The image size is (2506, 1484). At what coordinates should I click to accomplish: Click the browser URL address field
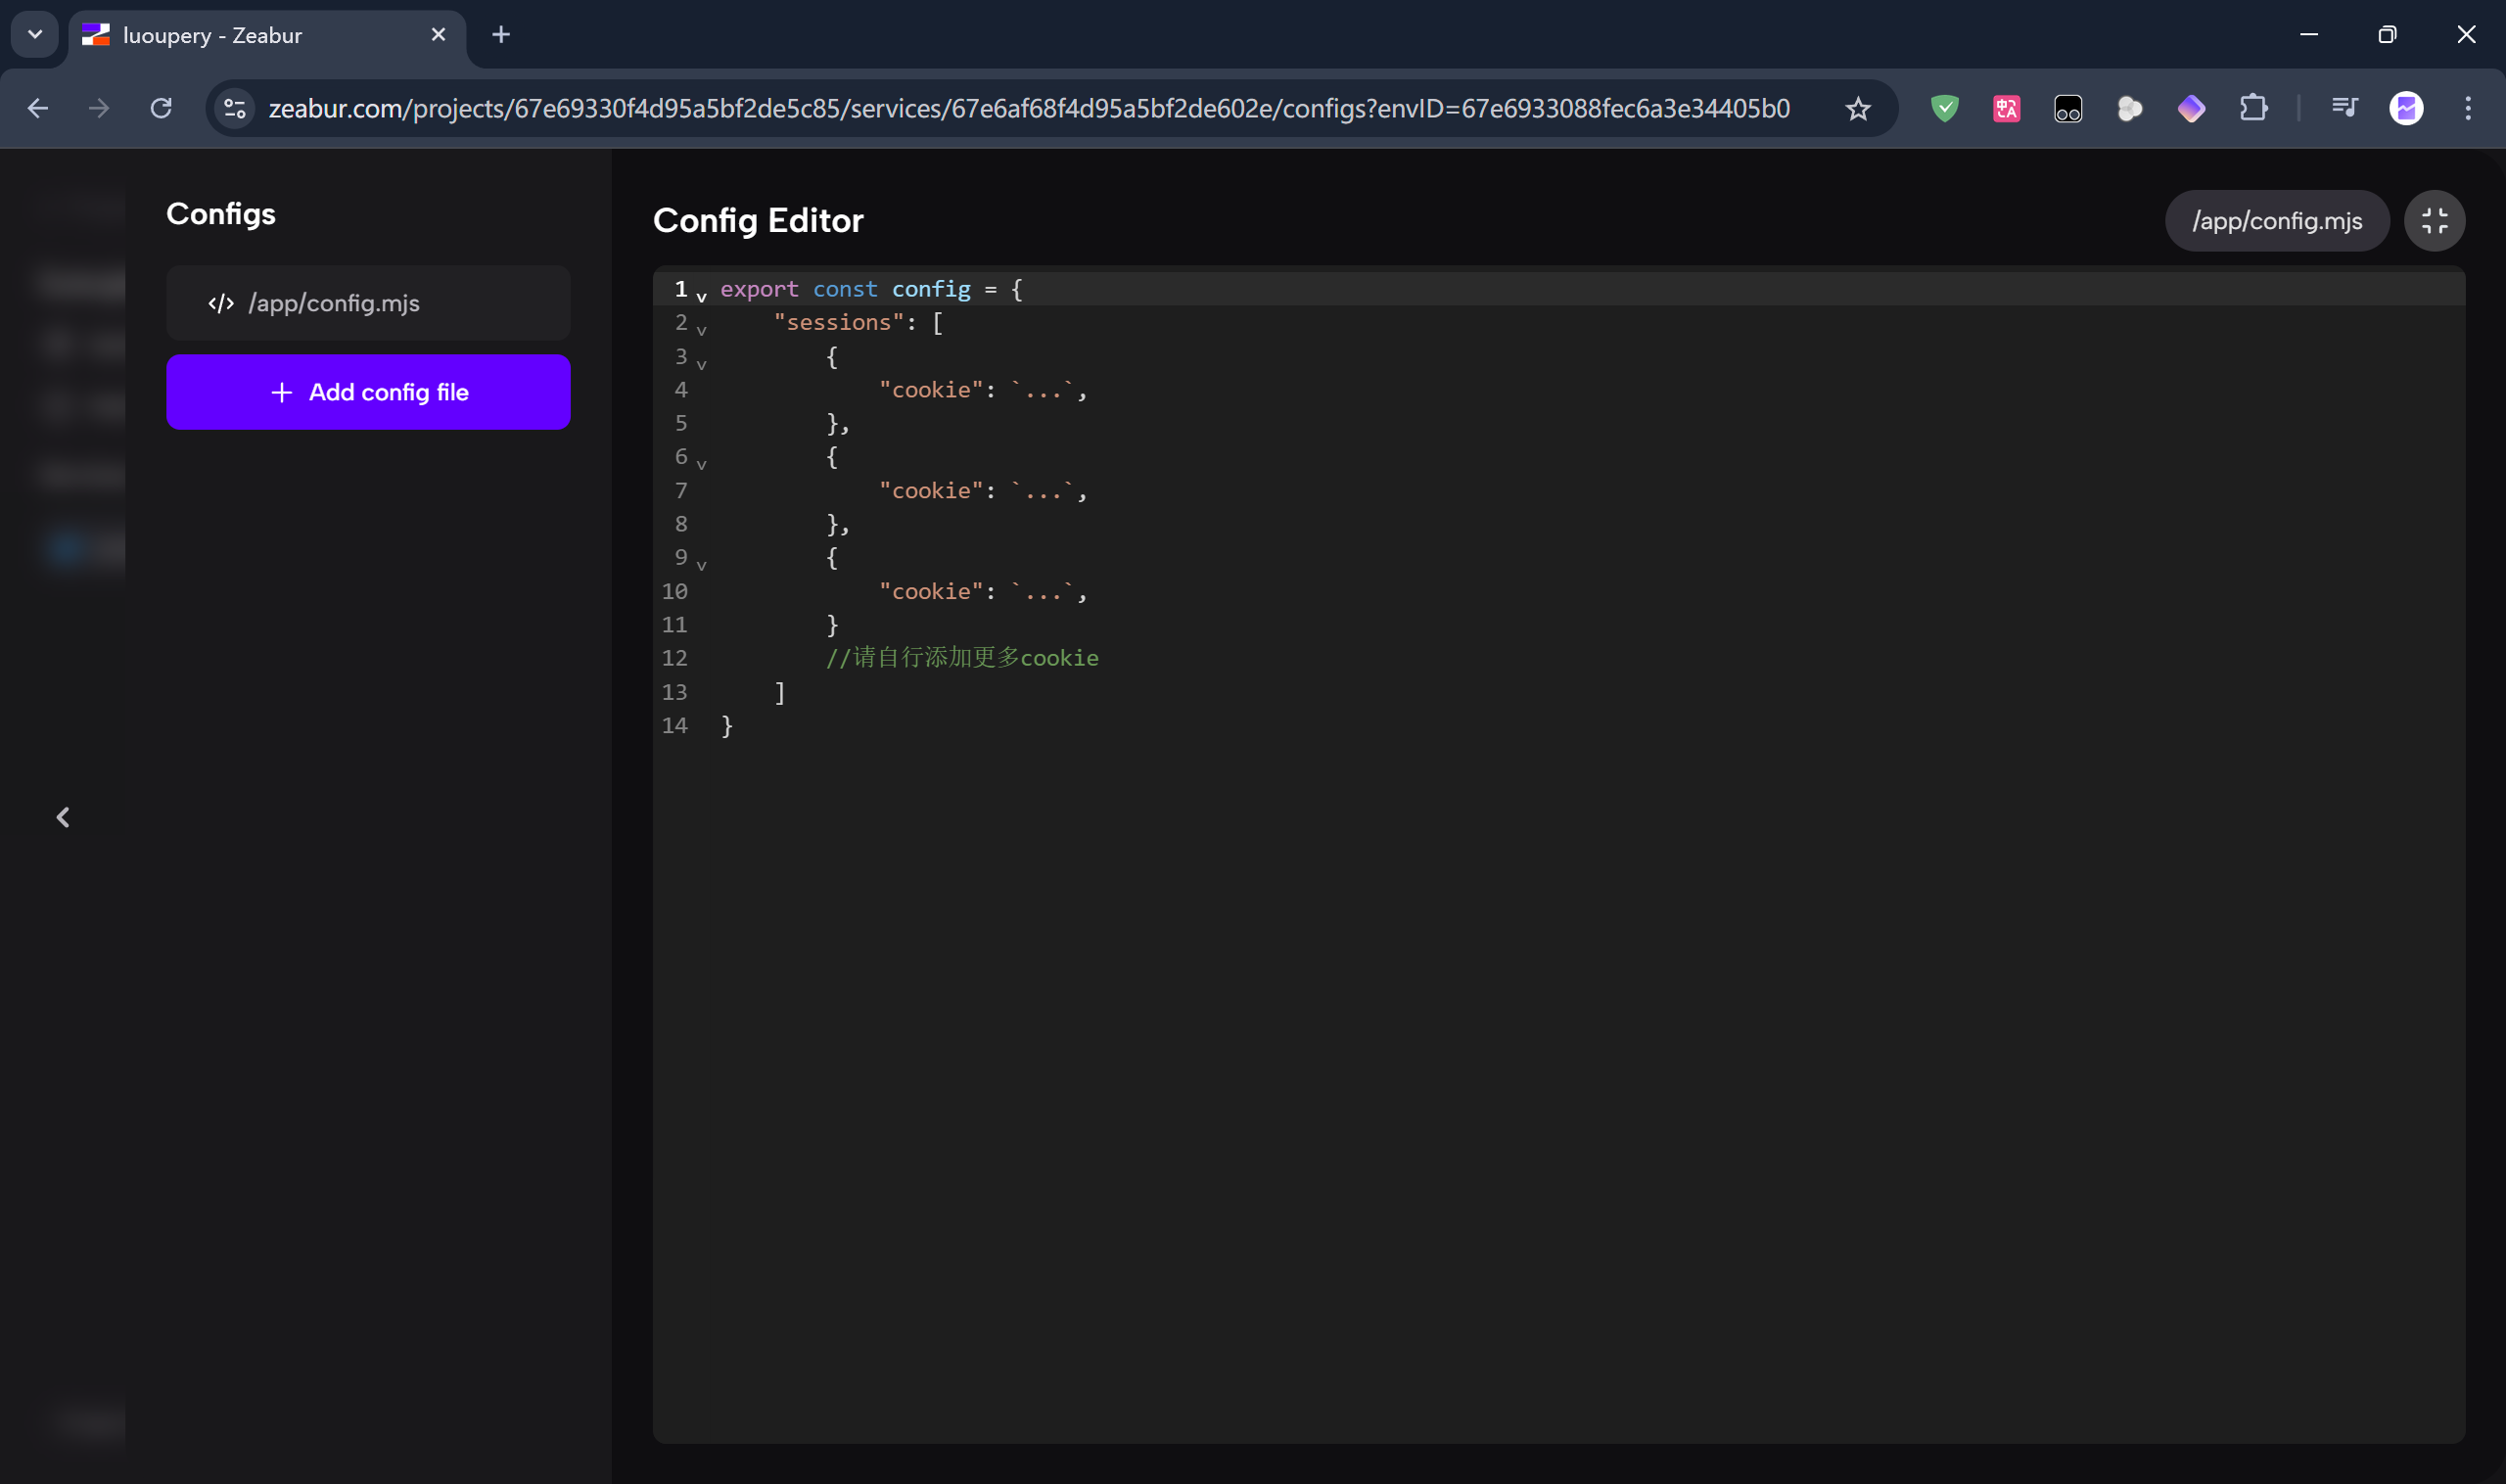pyautogui.click(x=1030, y=108)
